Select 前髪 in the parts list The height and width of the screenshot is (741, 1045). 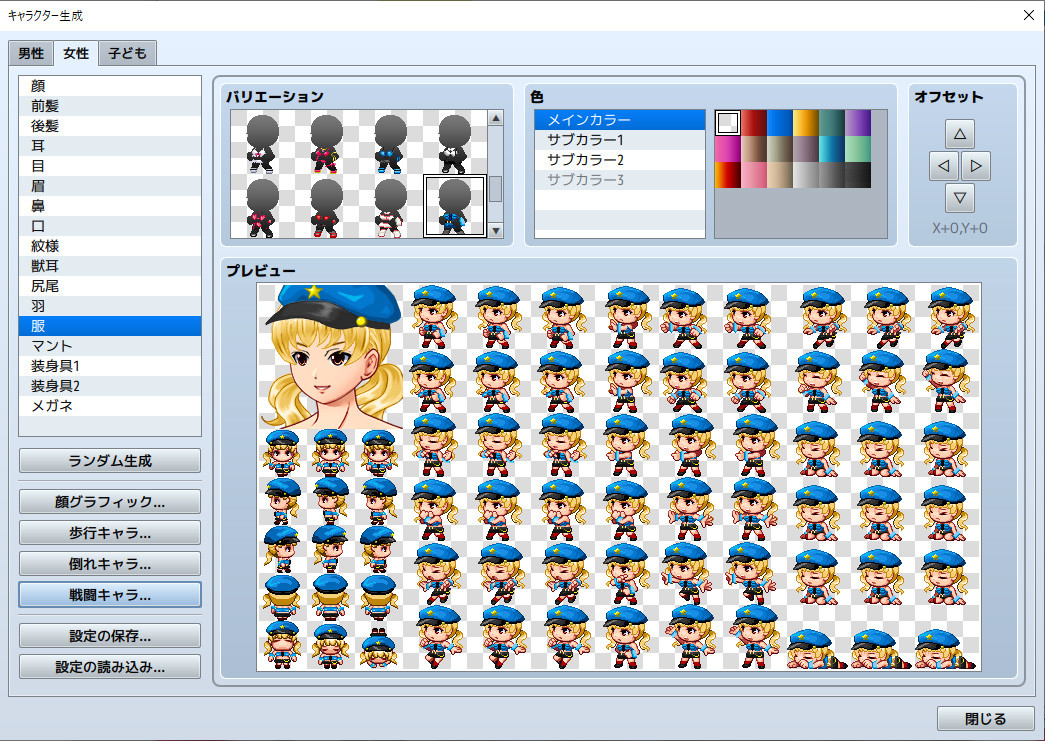tap(46, 105)
